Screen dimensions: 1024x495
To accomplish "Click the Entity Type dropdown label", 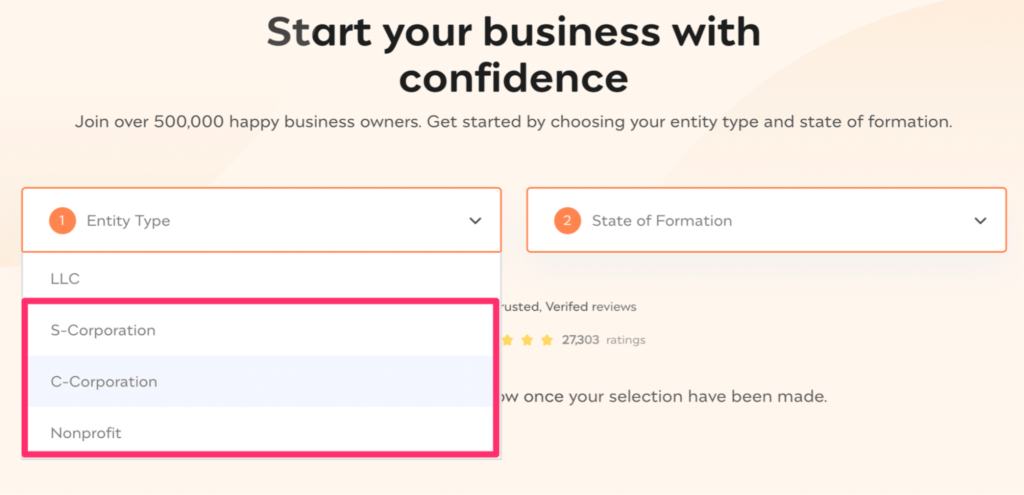I will coord(128,221).
